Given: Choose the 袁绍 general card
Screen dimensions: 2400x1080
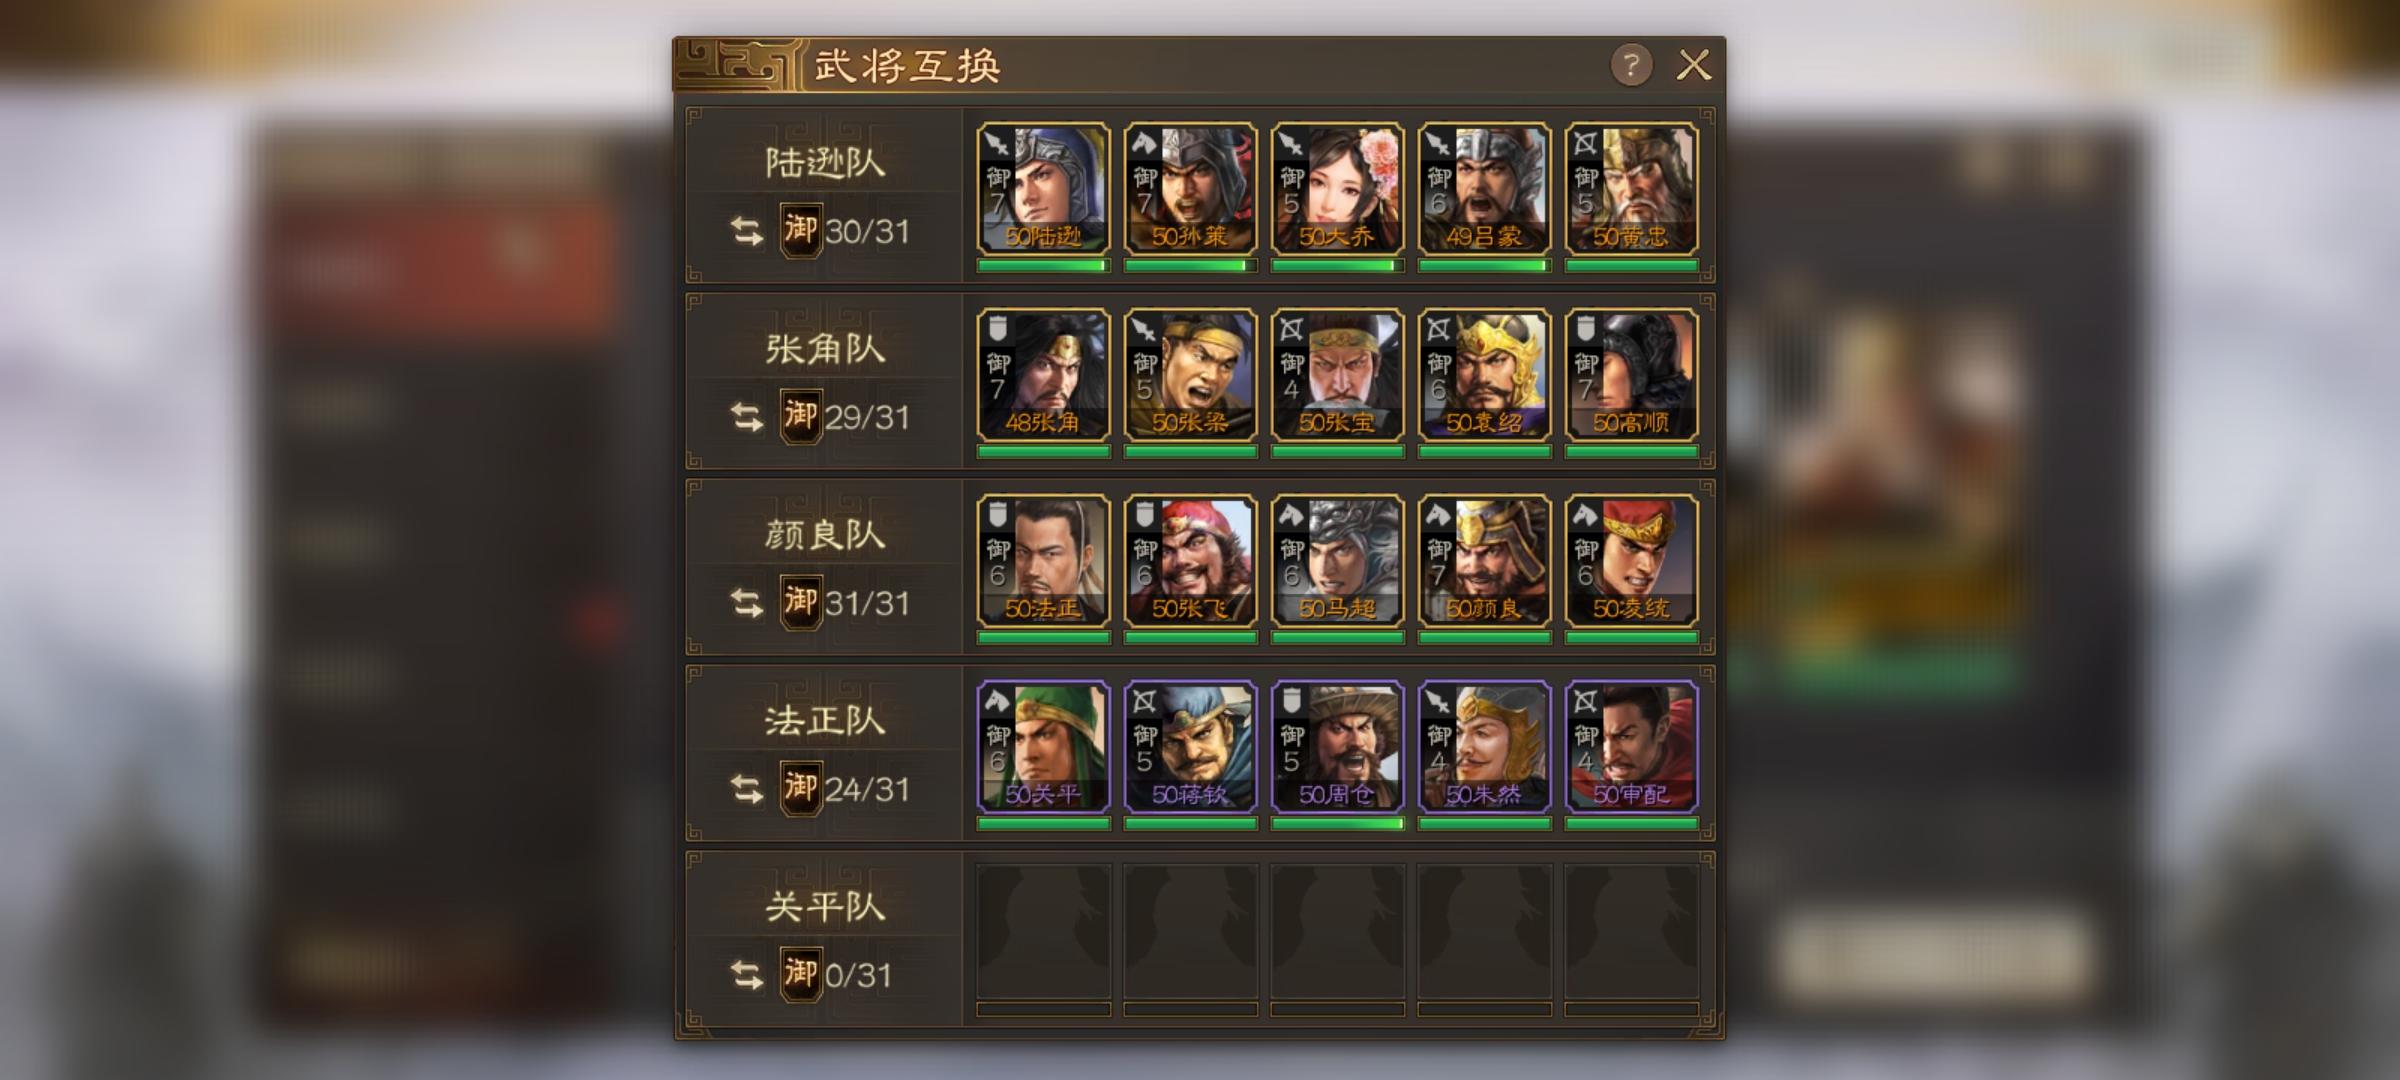Looking at the screenshot, I should (x=1484, y=375).
